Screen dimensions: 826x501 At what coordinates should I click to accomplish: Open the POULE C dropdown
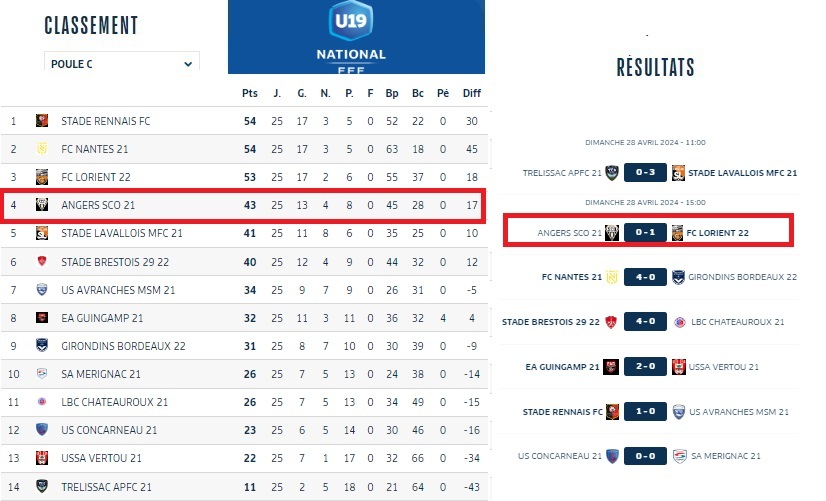121,63
